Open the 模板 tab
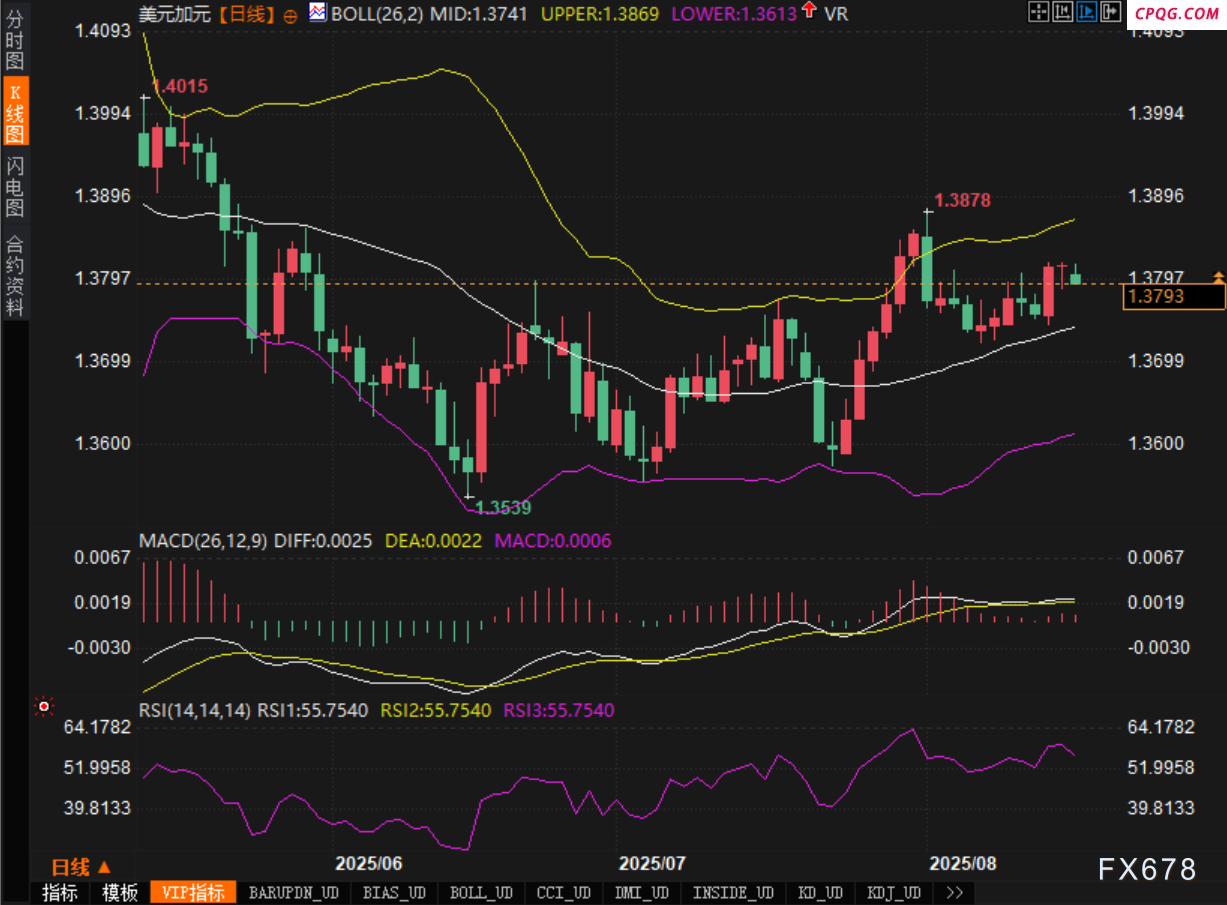The image size is (1227, 905). 120,893
